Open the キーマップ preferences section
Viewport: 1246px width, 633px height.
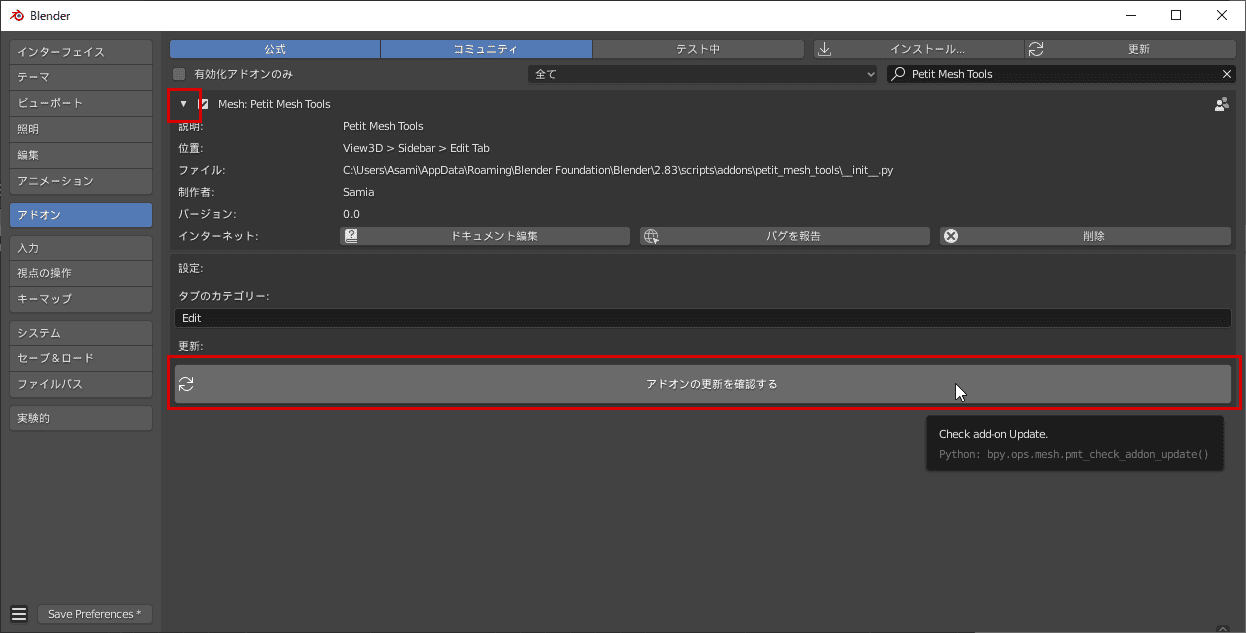click(x=81, y=299)
